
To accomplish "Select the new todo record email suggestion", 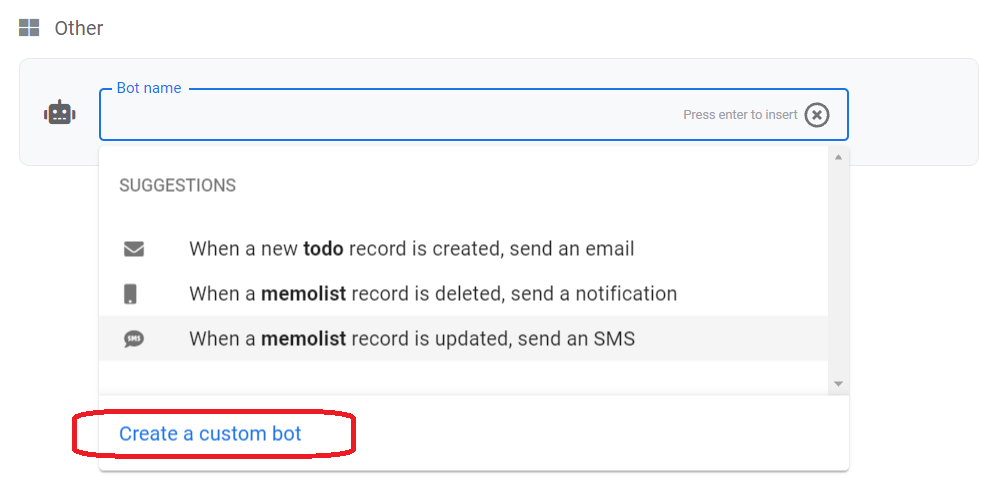I will [x=411, y=249].
